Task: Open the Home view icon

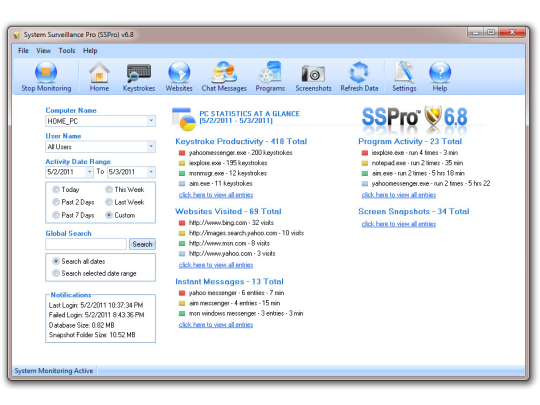Action: tap(99, 72)
